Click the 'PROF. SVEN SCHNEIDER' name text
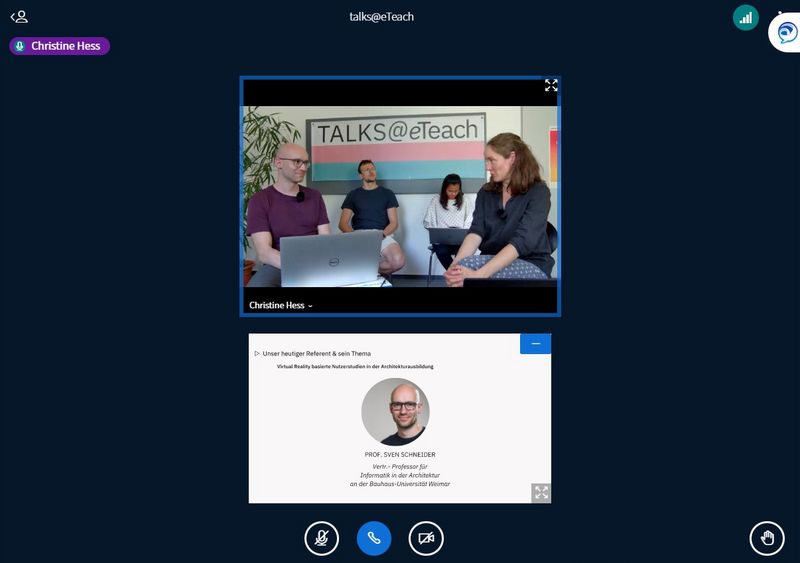Screen dimensions: 800x563 pyautogui.click(x=400, y=454)
